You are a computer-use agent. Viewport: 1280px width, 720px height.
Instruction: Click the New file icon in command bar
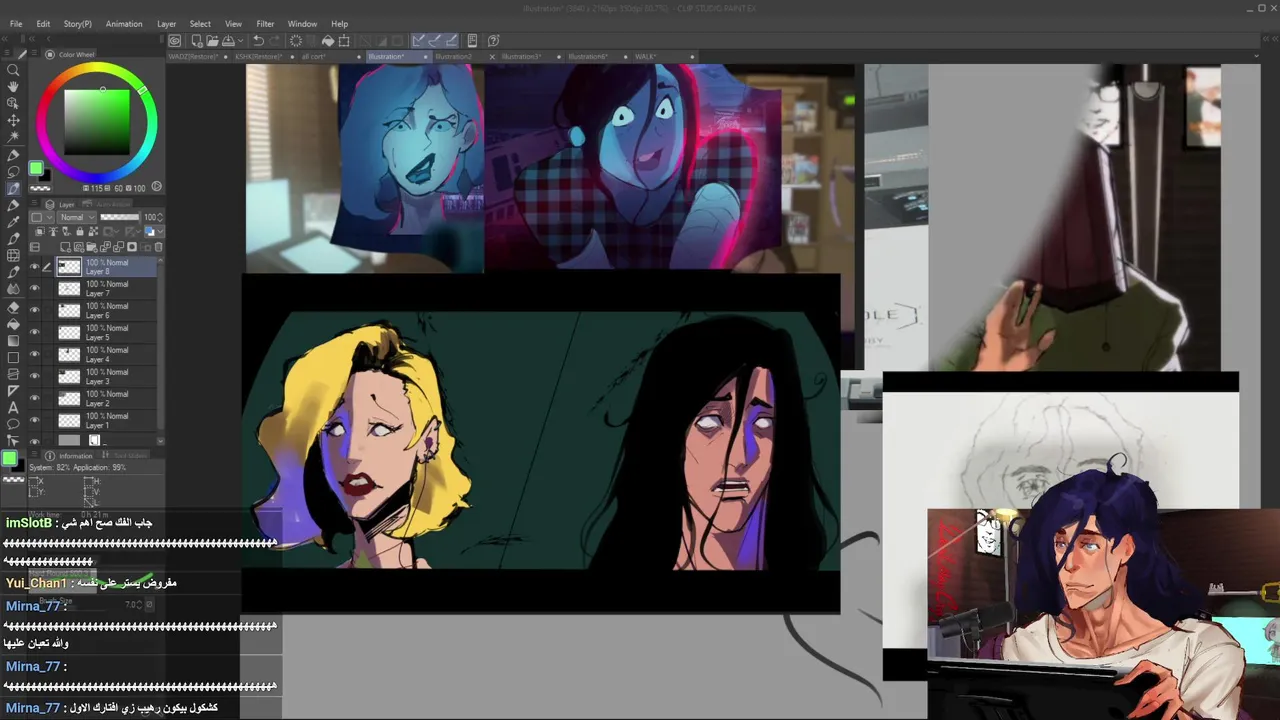(x=197, y=41)
